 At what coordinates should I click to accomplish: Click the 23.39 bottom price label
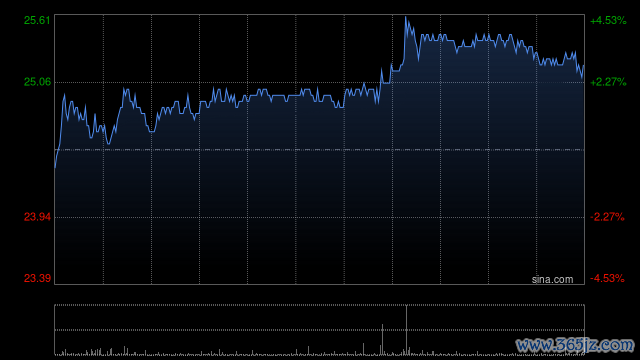37,278
